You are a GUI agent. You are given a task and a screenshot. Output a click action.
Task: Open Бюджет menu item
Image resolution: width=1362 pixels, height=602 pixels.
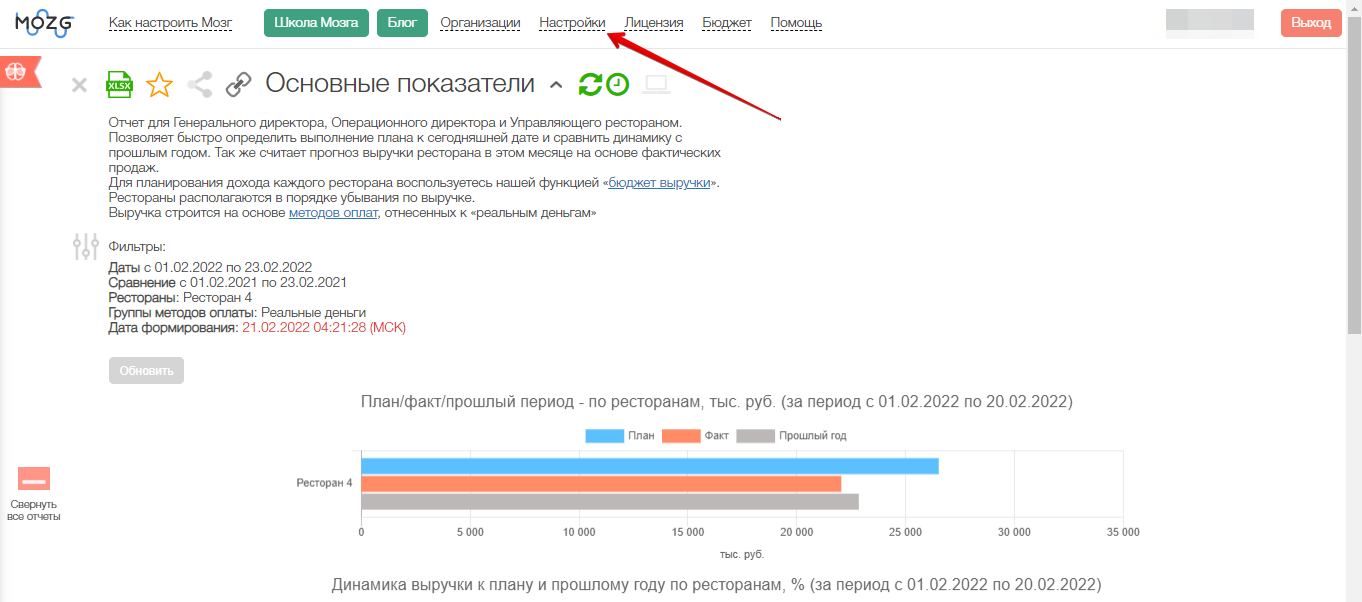click(727, 23)
